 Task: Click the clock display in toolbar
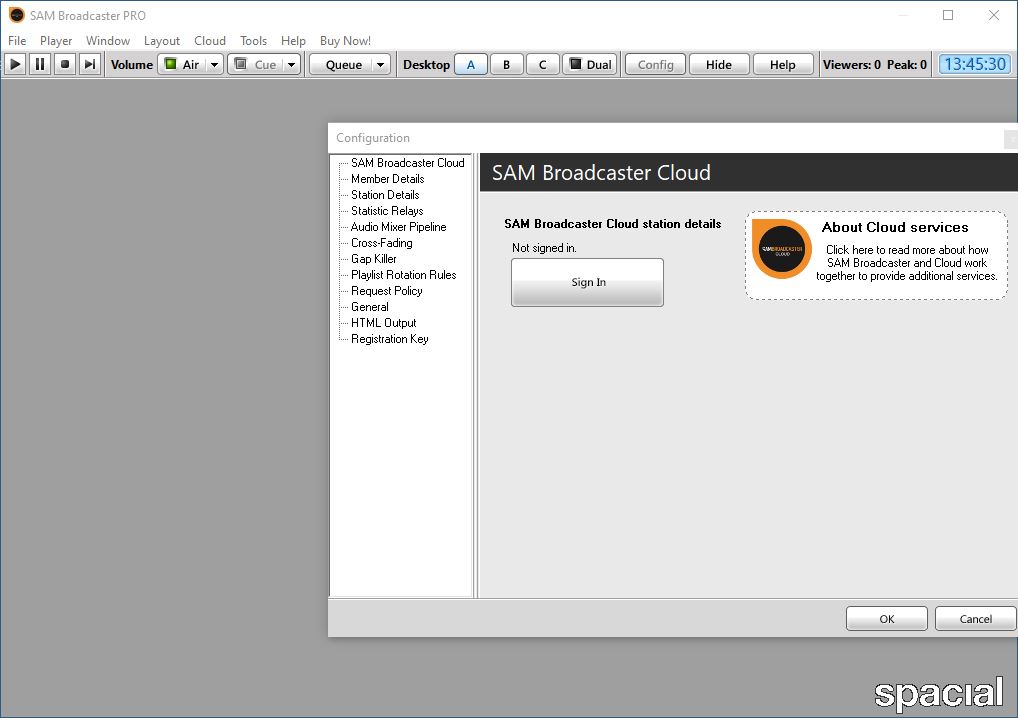coord(975,64)
